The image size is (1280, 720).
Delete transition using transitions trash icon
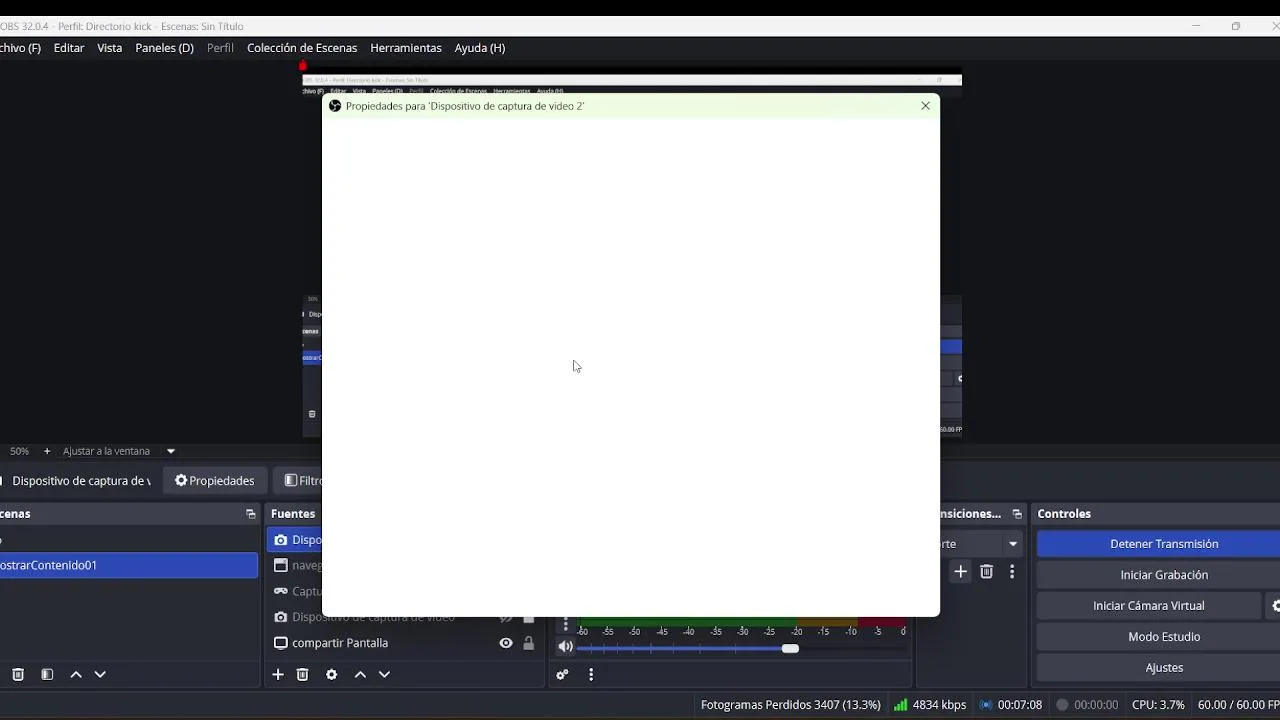(987, 572)
